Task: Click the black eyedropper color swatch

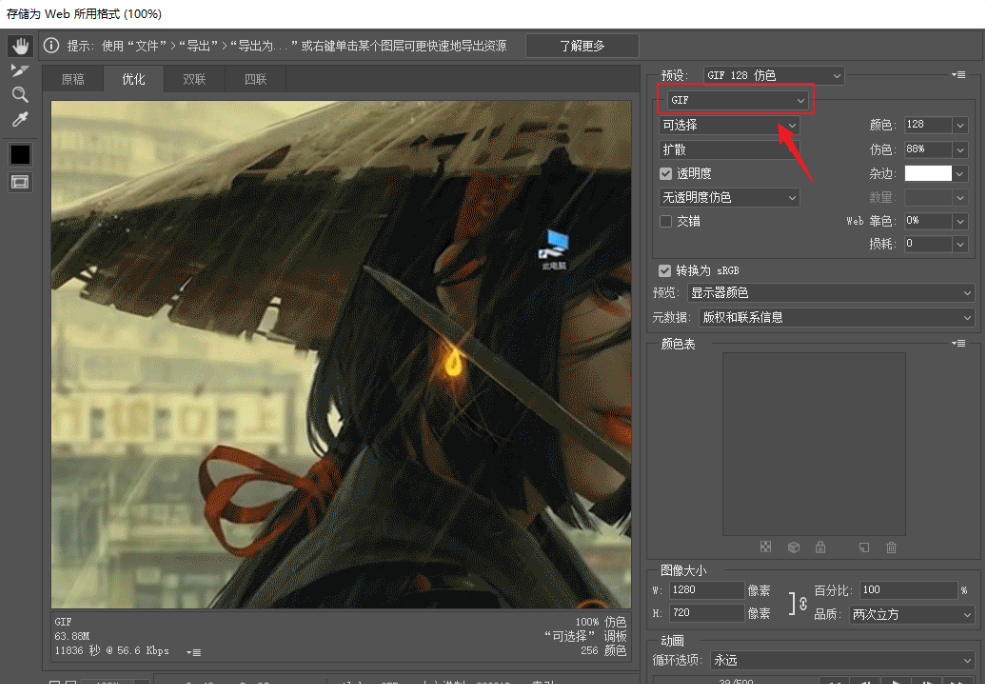Action: (x=20, y=155)
